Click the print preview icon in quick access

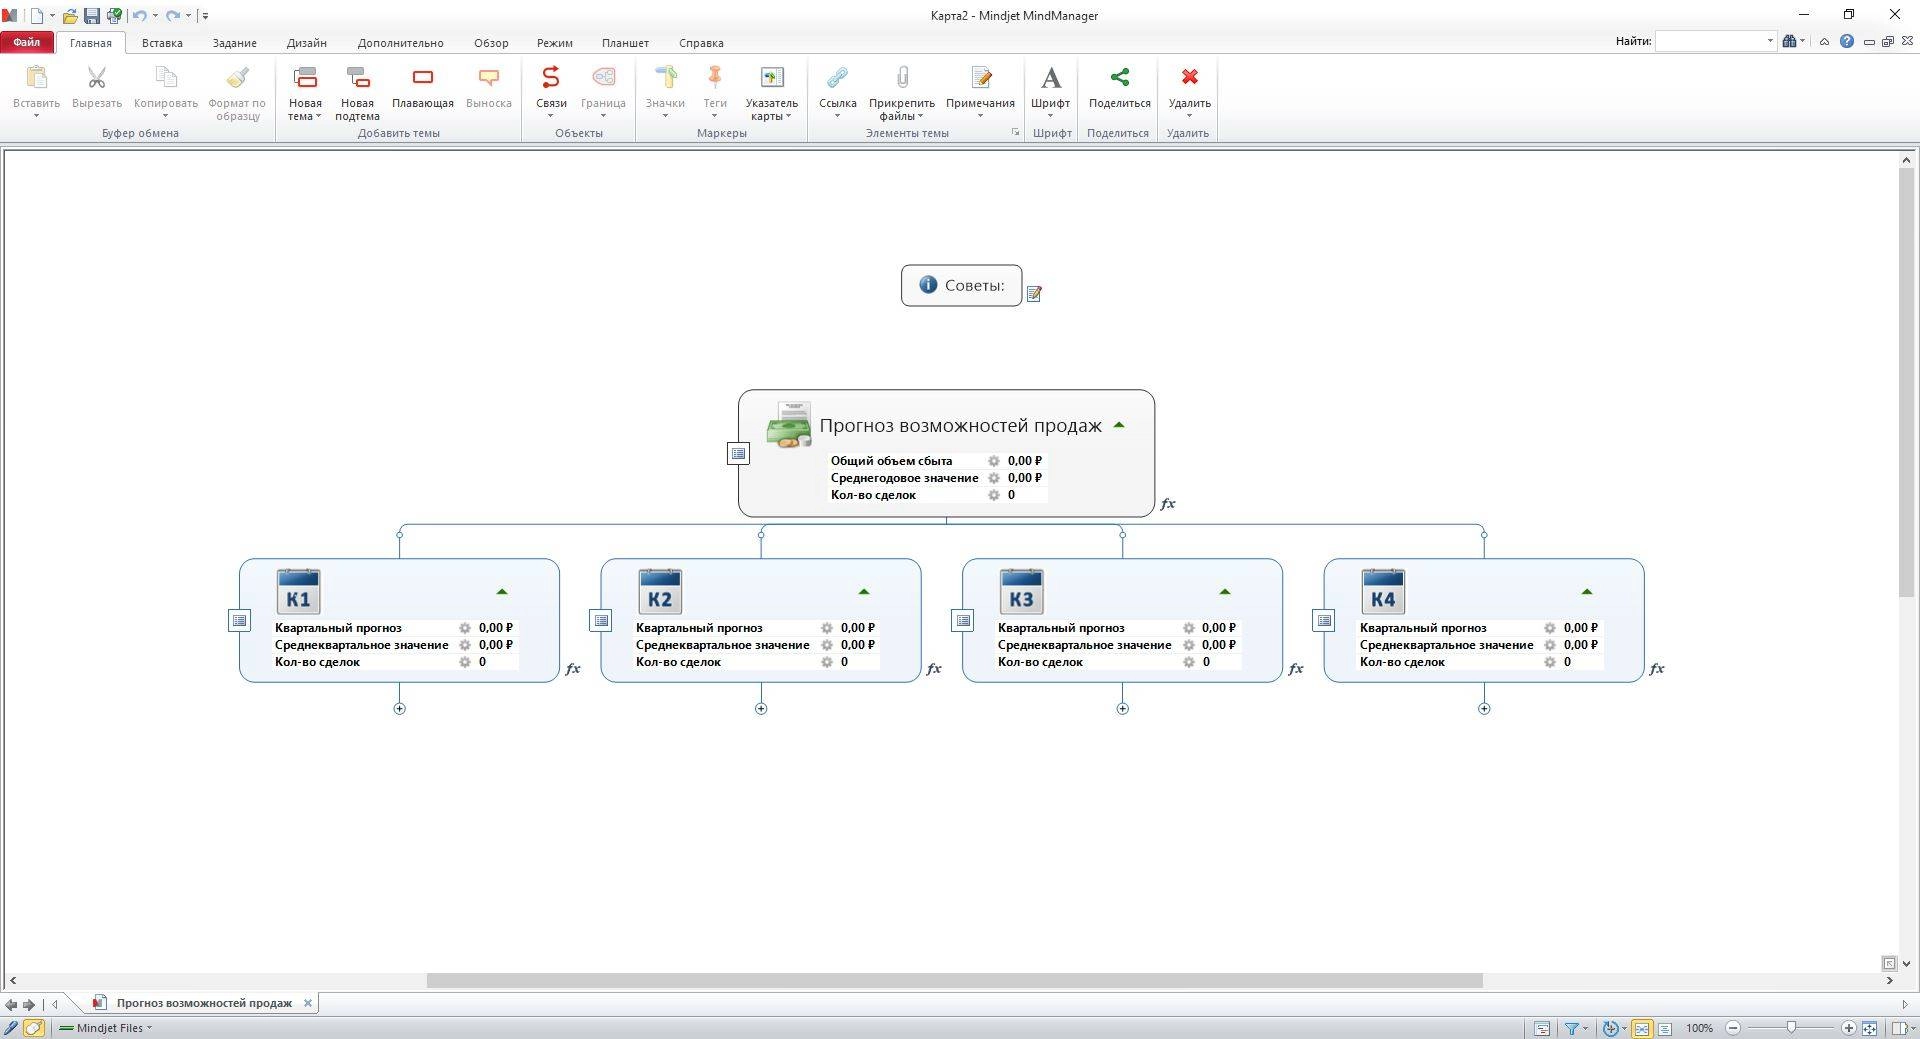click(114, 15)
